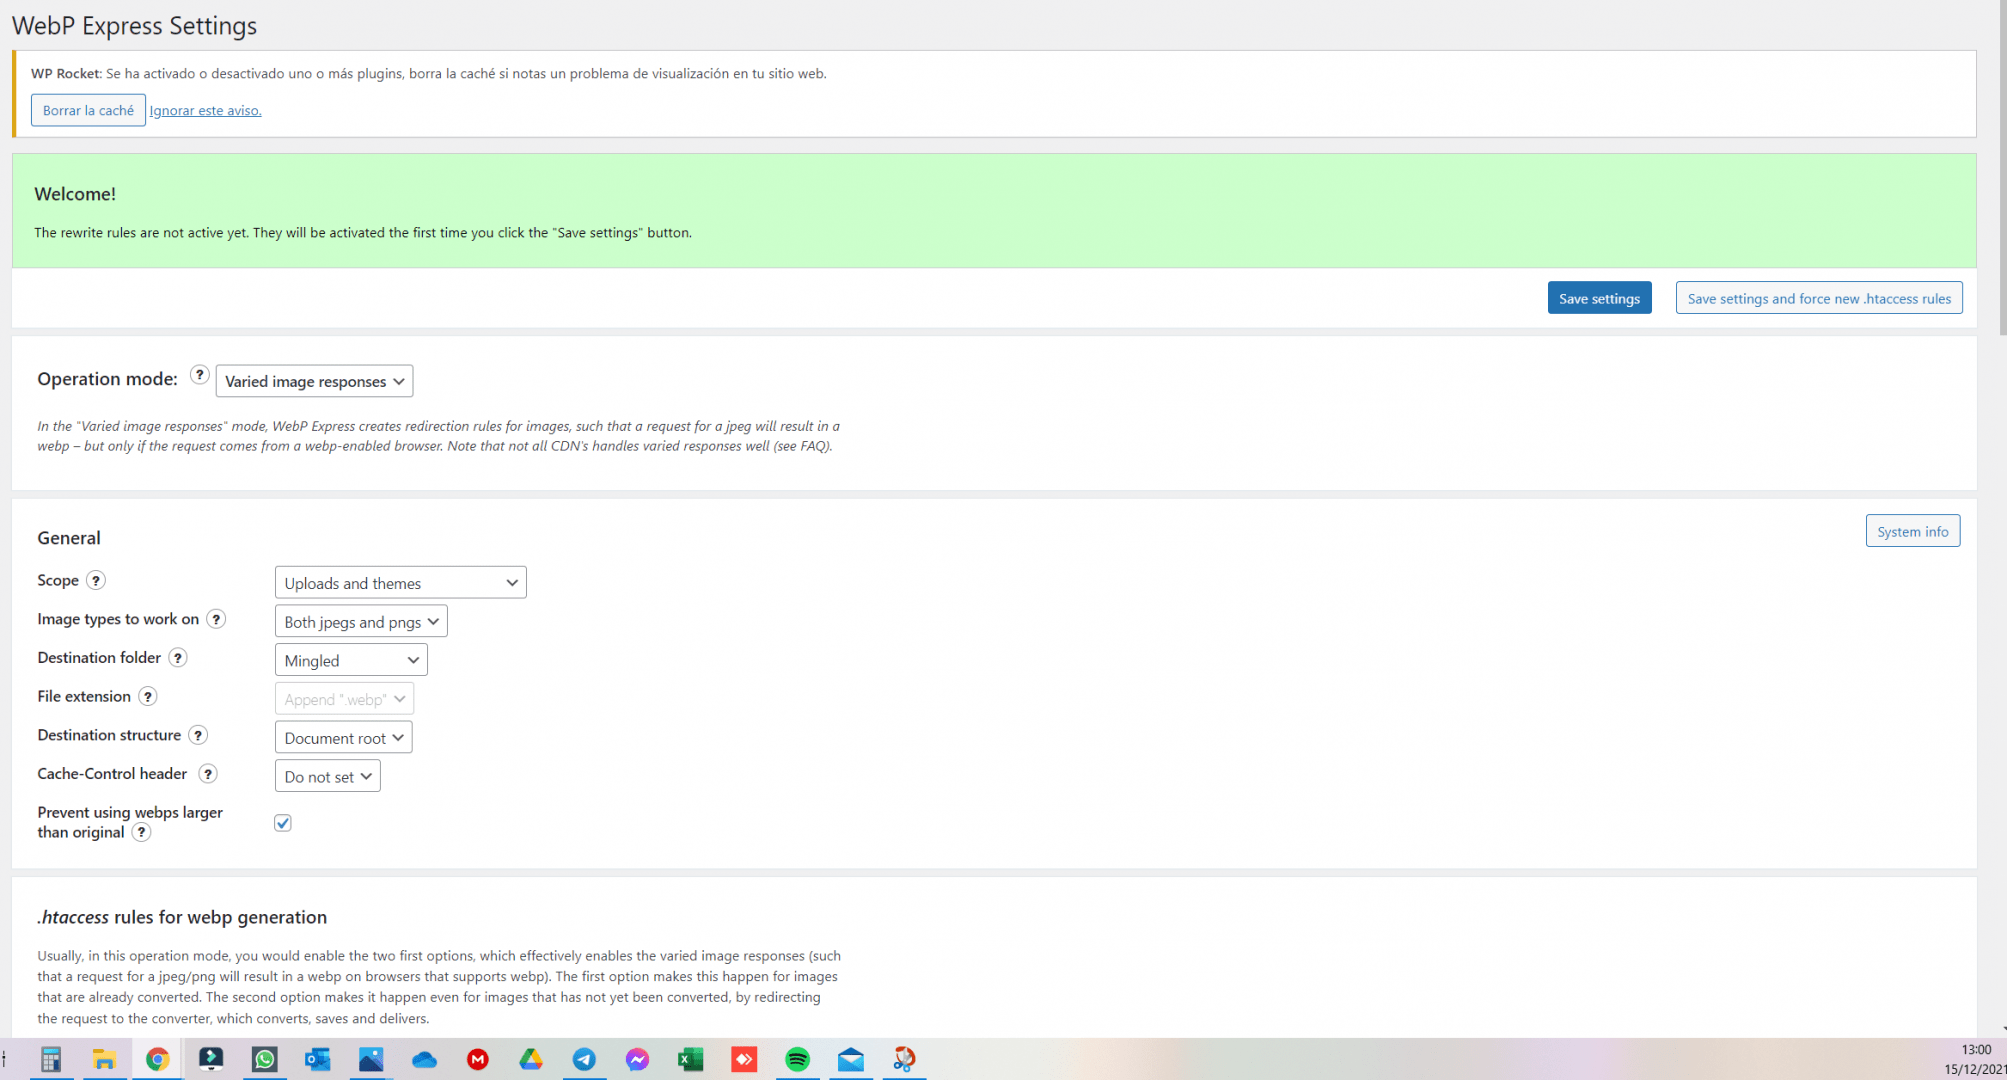
Task: Switch to Google Chrome in taskbar
Action: (158, 1059)
